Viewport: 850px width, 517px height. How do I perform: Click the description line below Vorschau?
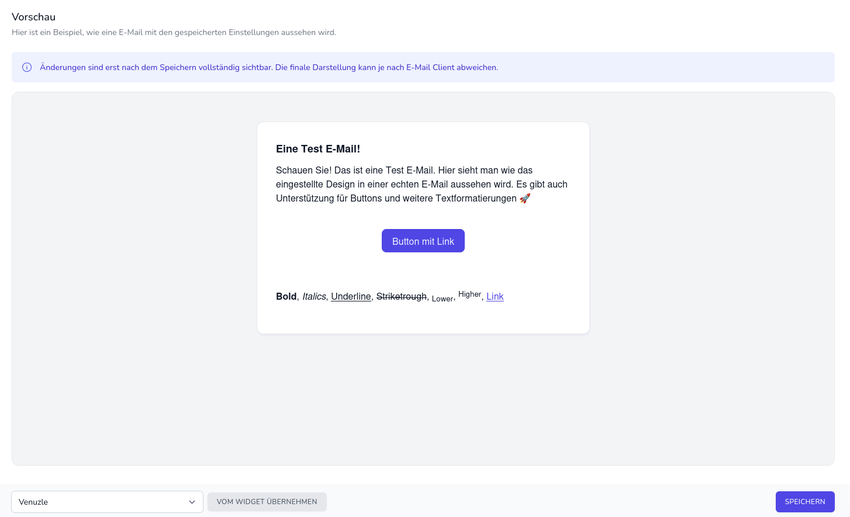click(174, 33)
